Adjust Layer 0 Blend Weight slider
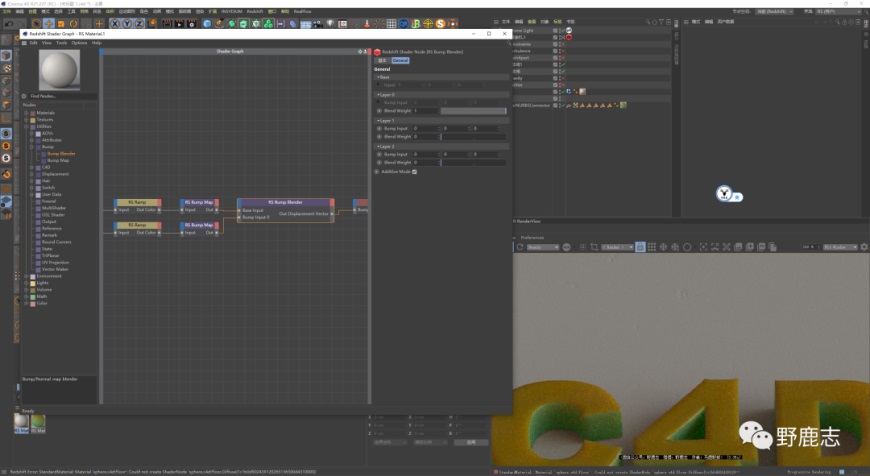 (x=473, y=111)
